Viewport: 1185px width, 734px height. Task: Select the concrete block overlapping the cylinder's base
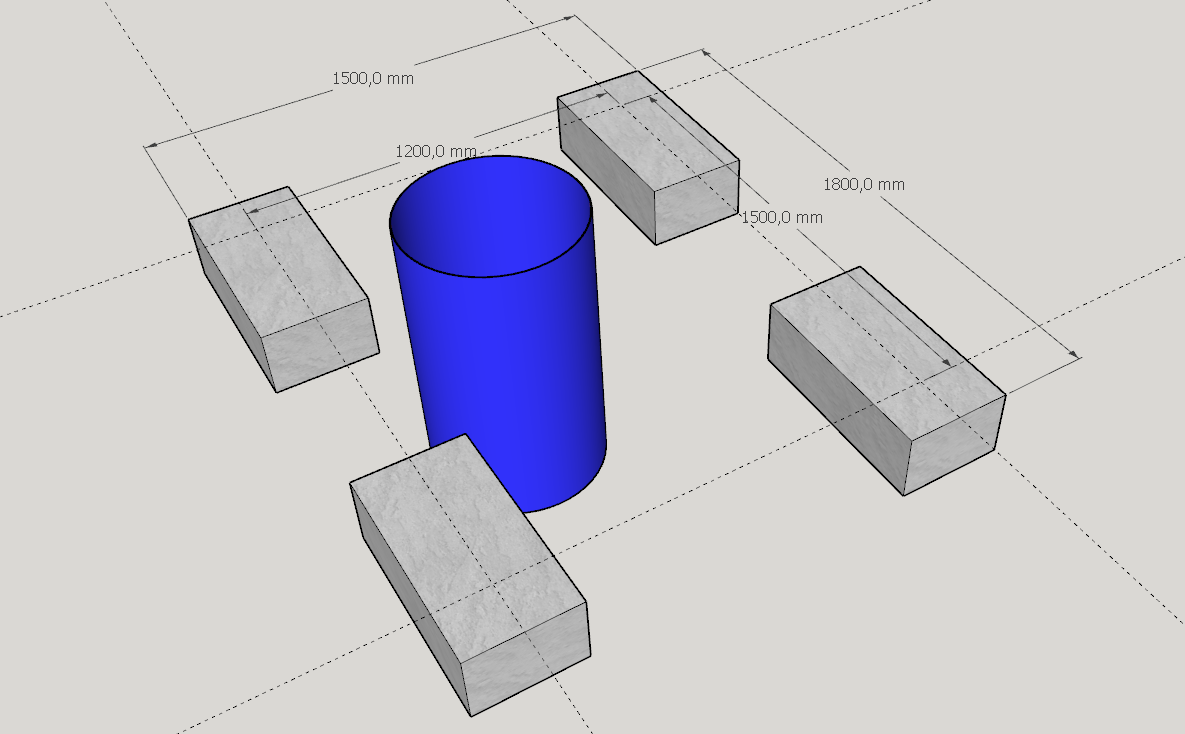(x=470, y=575)
